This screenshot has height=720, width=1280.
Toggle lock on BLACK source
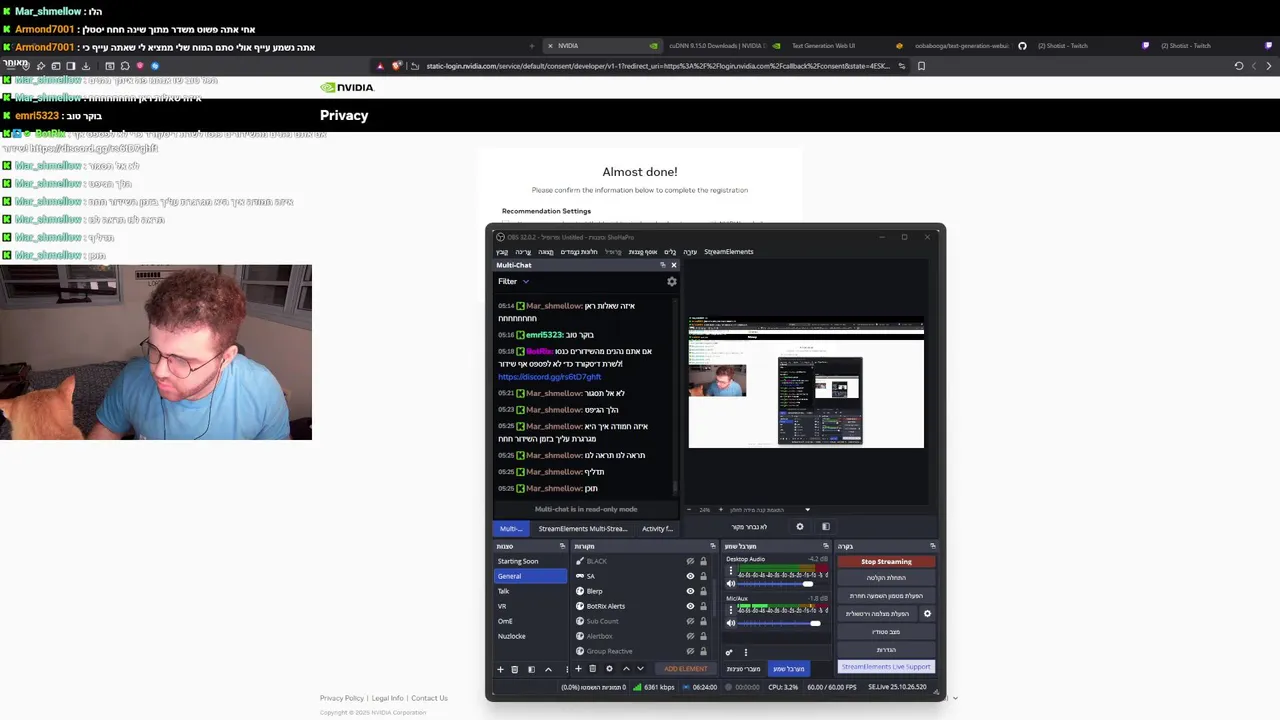coord(703,561)
